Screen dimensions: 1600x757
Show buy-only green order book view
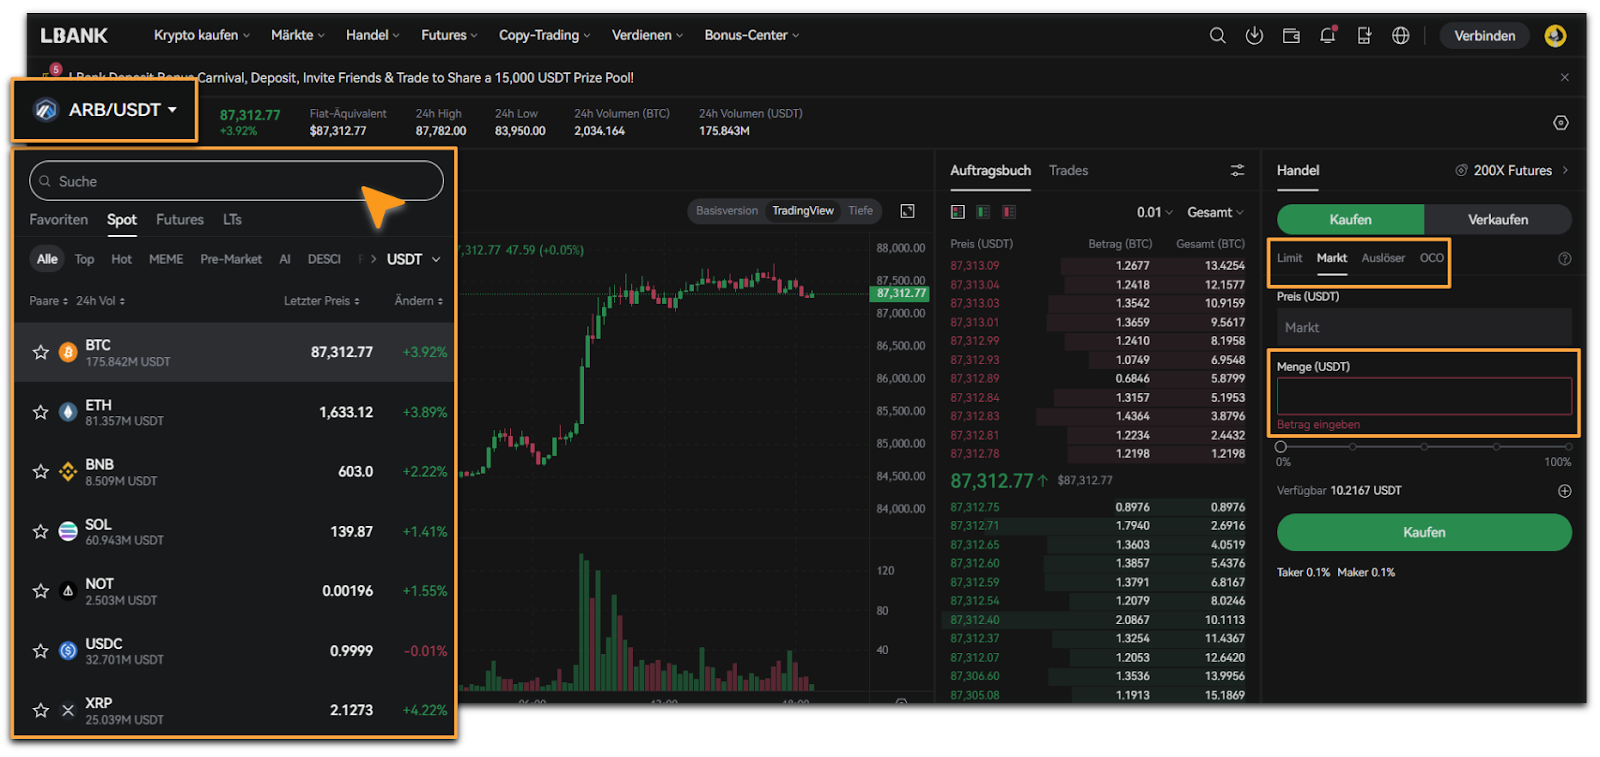[x=983, y=212]
